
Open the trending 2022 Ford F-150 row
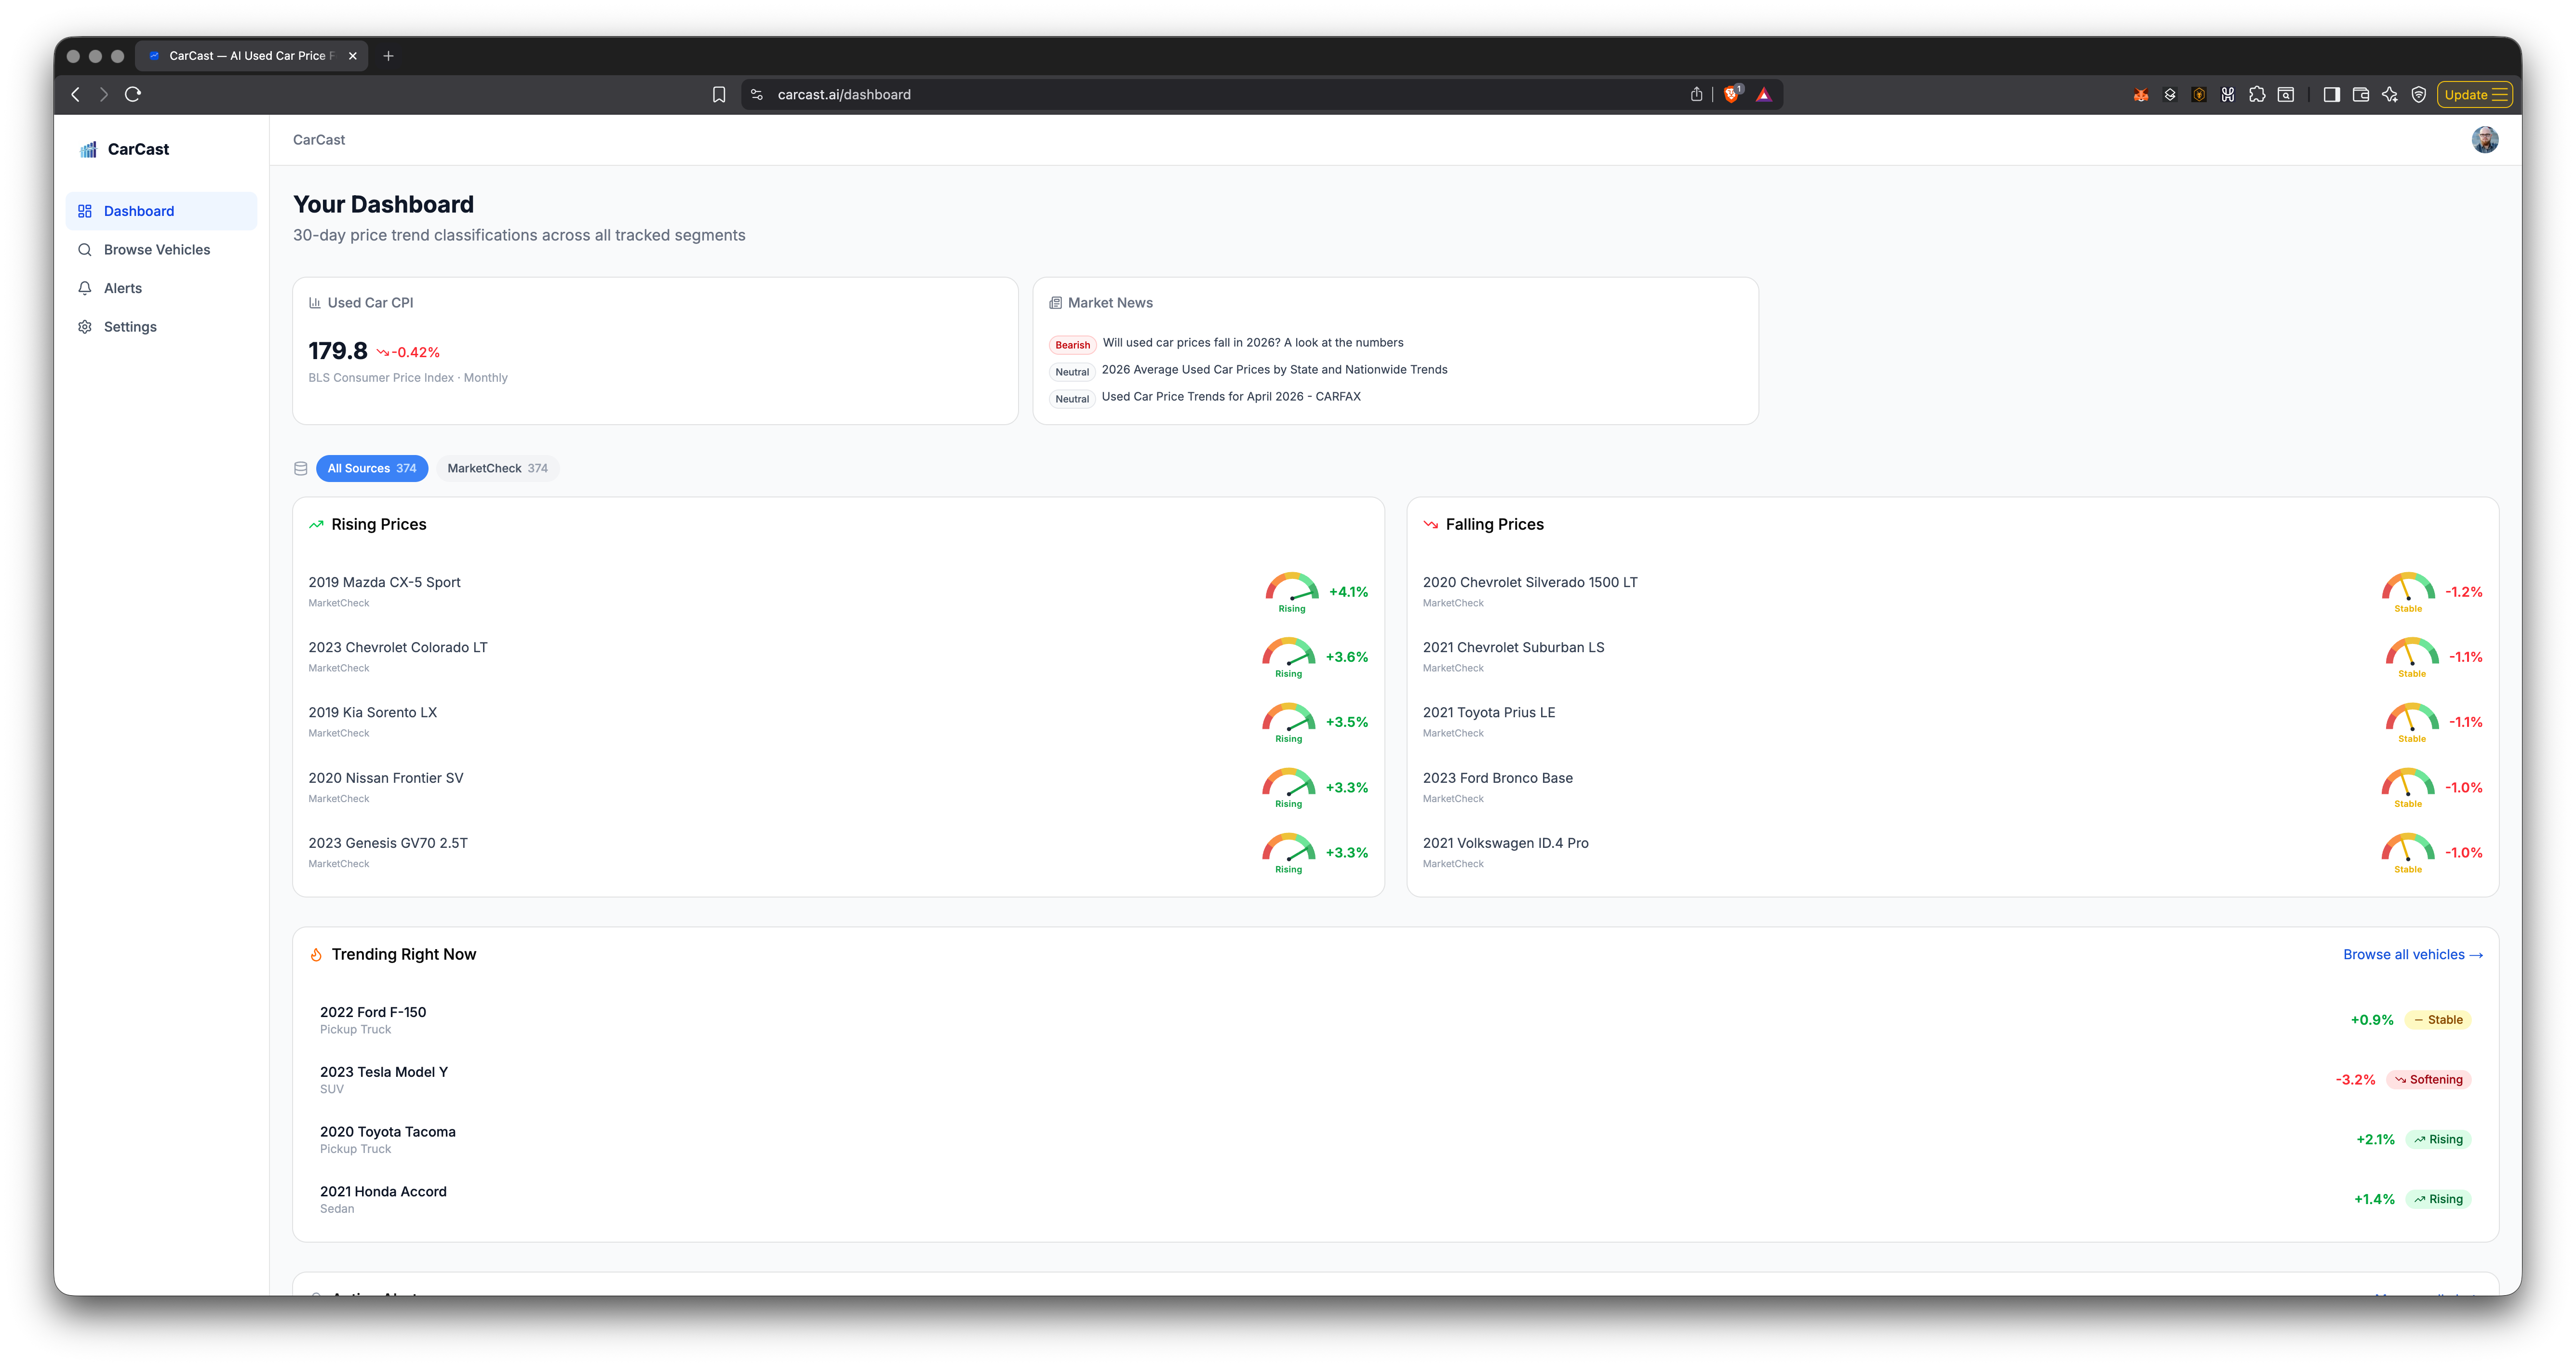[1396, 1020]
